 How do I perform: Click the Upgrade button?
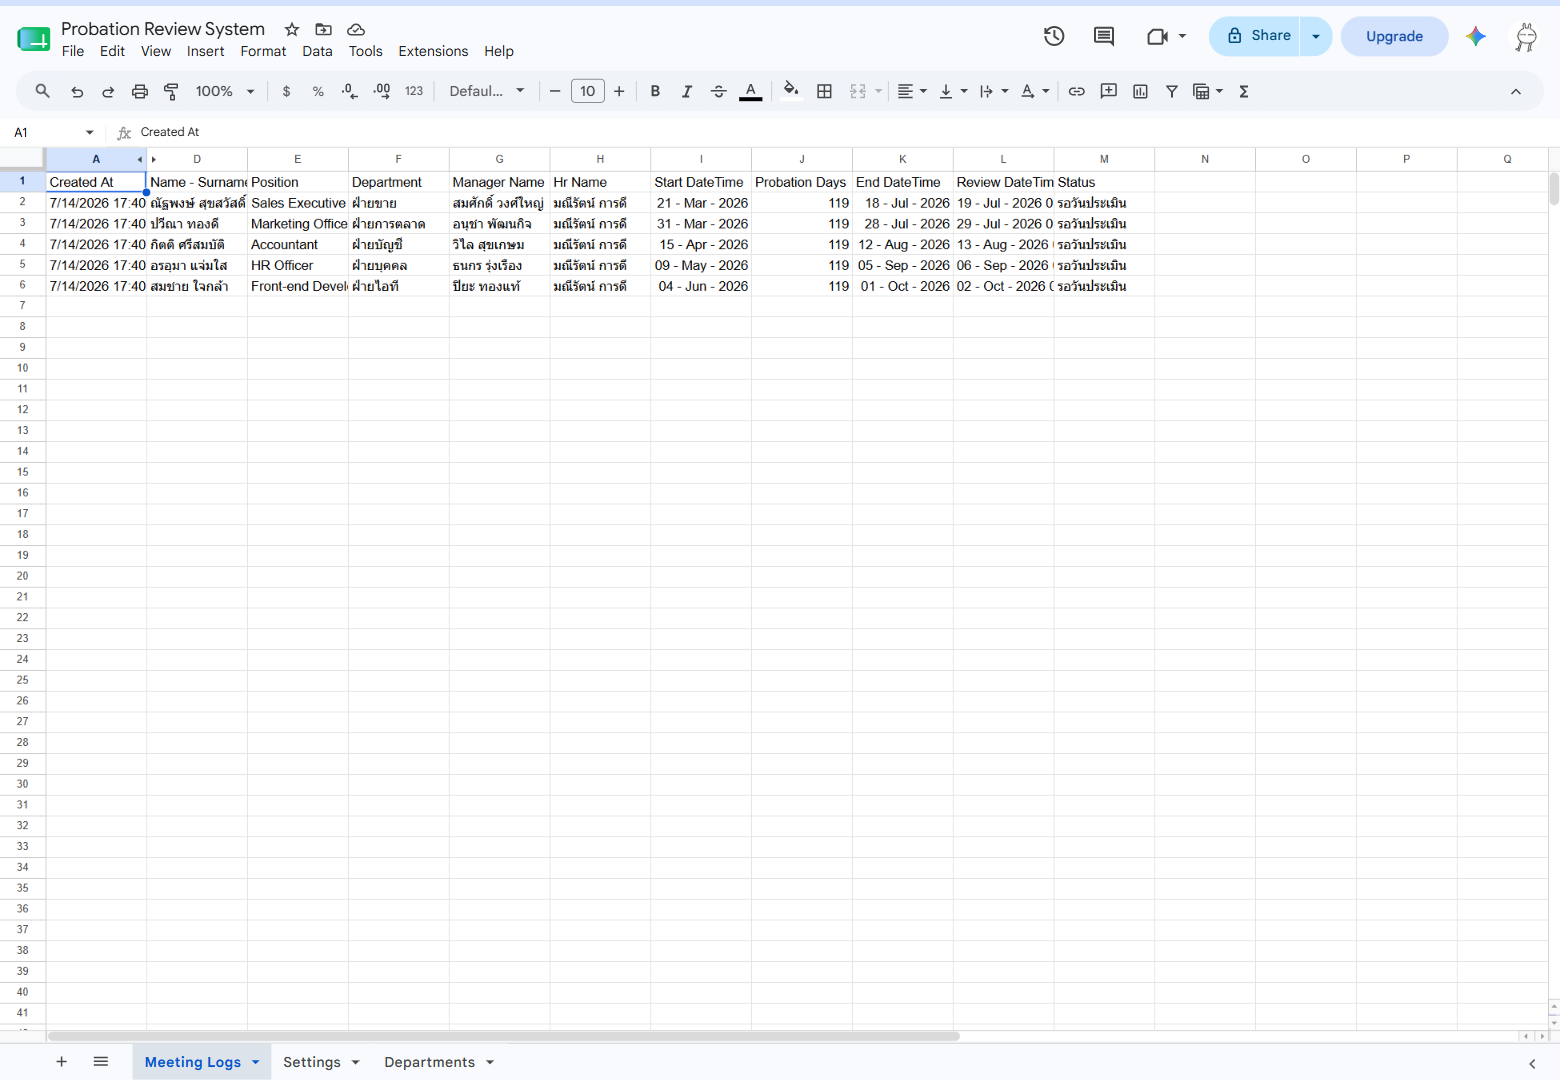(x=1394, y=36)
